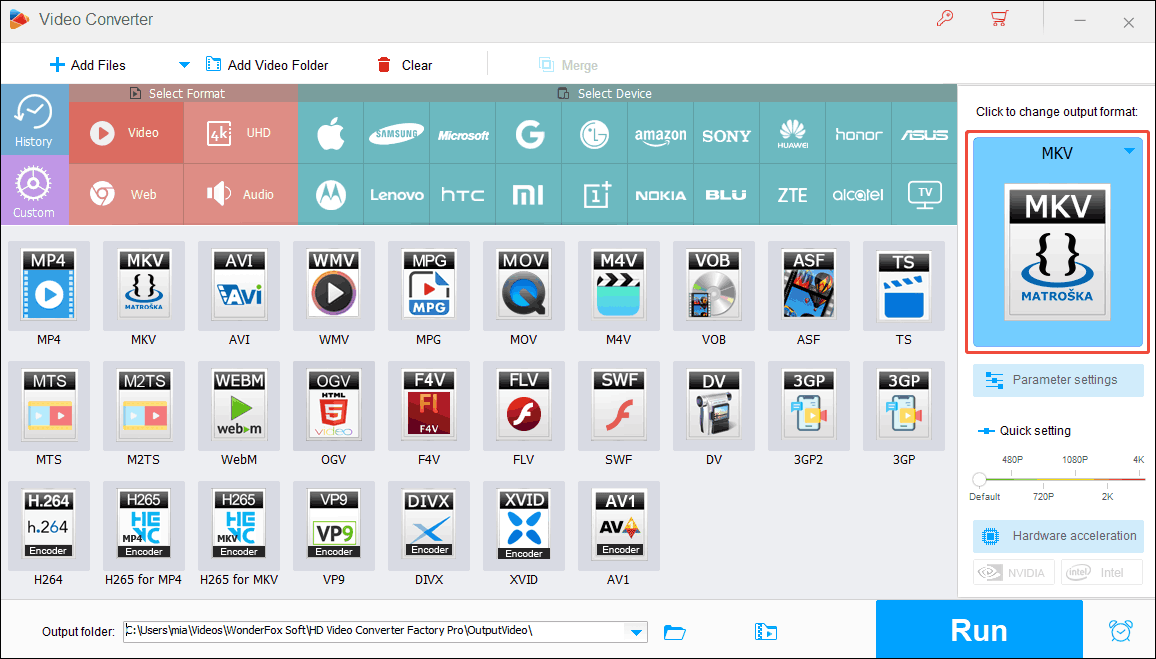This screenshot has width=1156, height=659.
Task: Toggle Hardware acceleration option
Action: pyautogui.click(x=1057, y=536)
